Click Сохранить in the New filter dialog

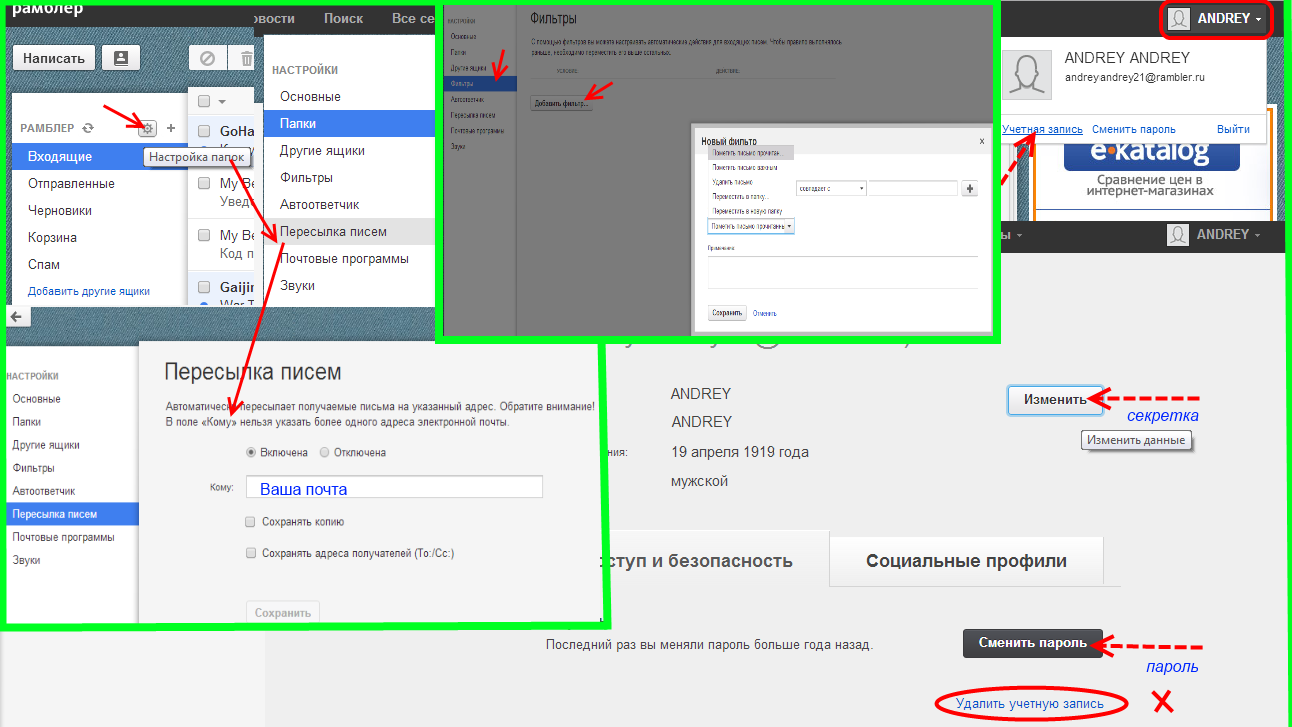click(x=727, y=313)
